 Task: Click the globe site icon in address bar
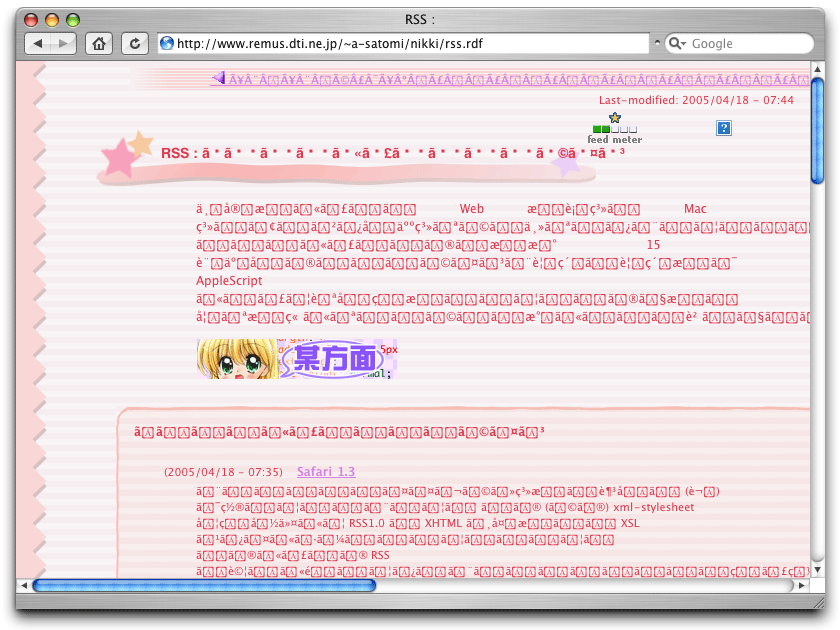tap(167, 43)
